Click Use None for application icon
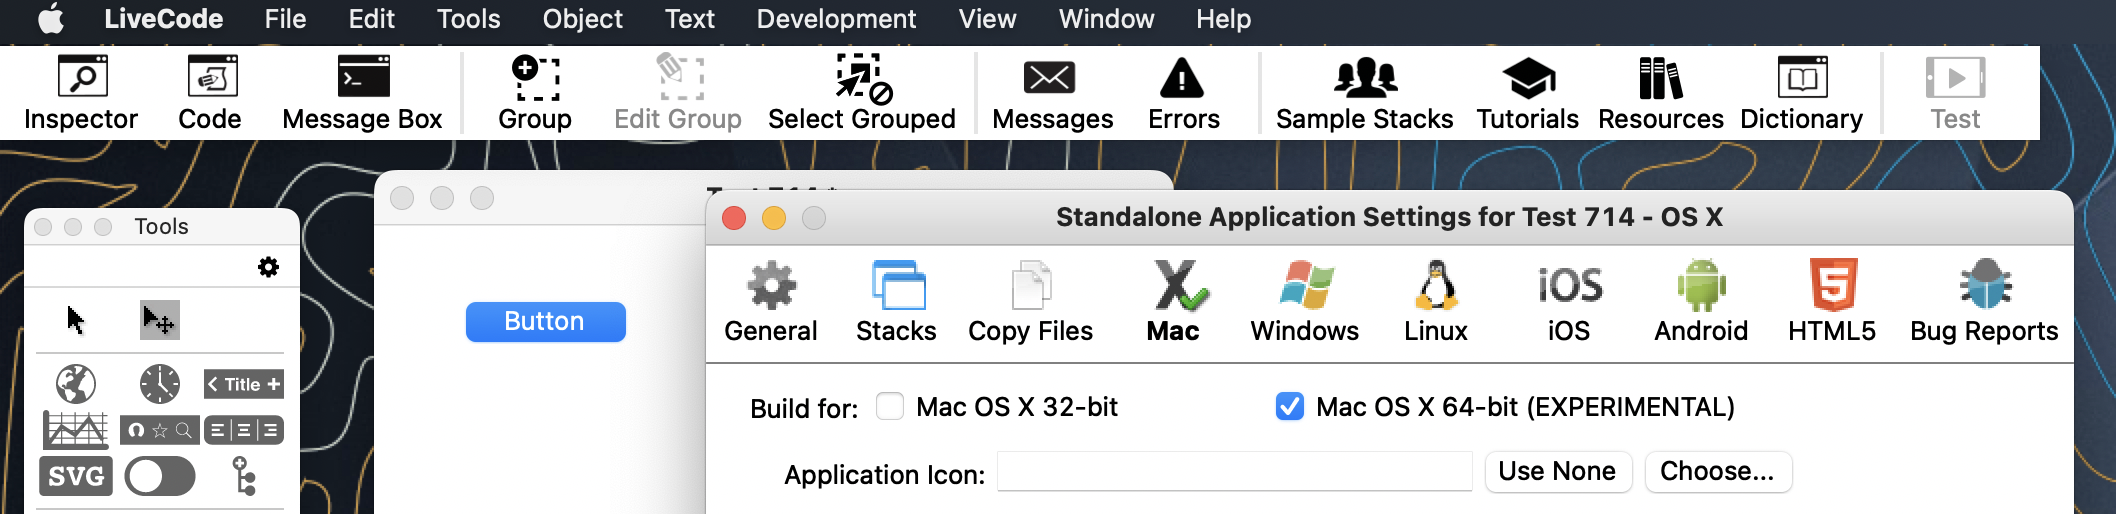Viewport: 2116px width, 514px height. tap(1558, 471)
